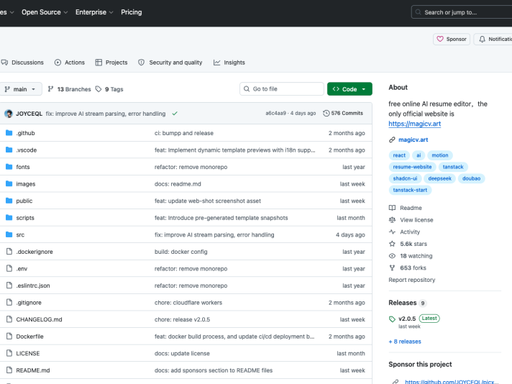Click the link icon beside magicv.art
Viewport: 512px width, 384px height.
[x=392, y=140]
